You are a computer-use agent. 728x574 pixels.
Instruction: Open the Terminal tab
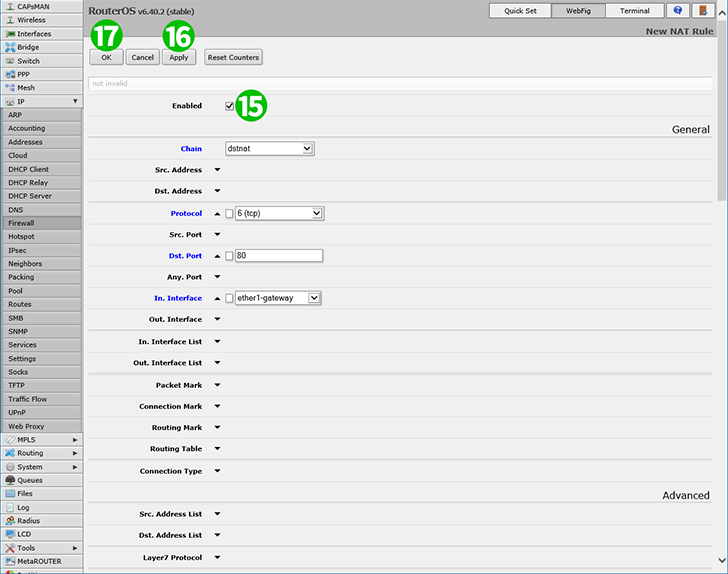[635, 11]
